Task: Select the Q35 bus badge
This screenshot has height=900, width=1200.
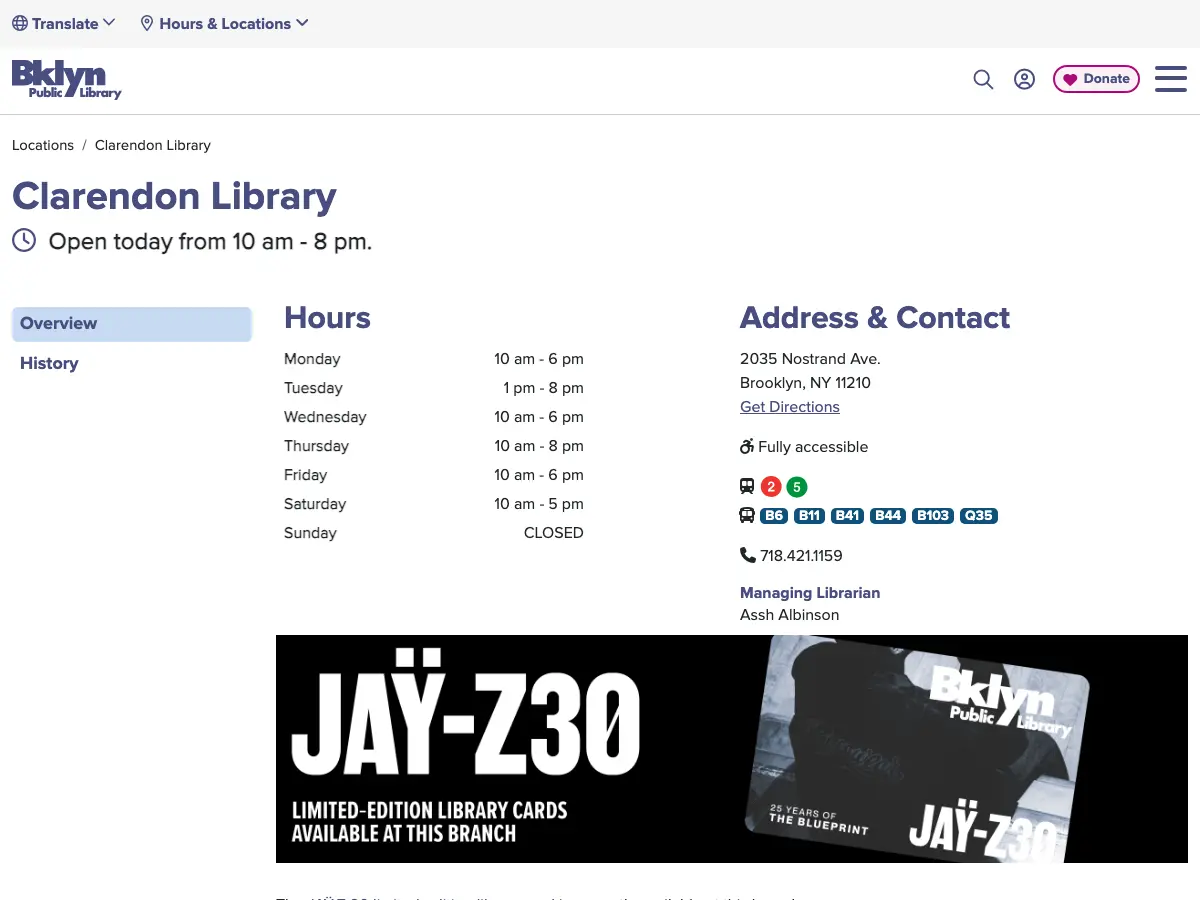Action: click(x=979, y=516)
